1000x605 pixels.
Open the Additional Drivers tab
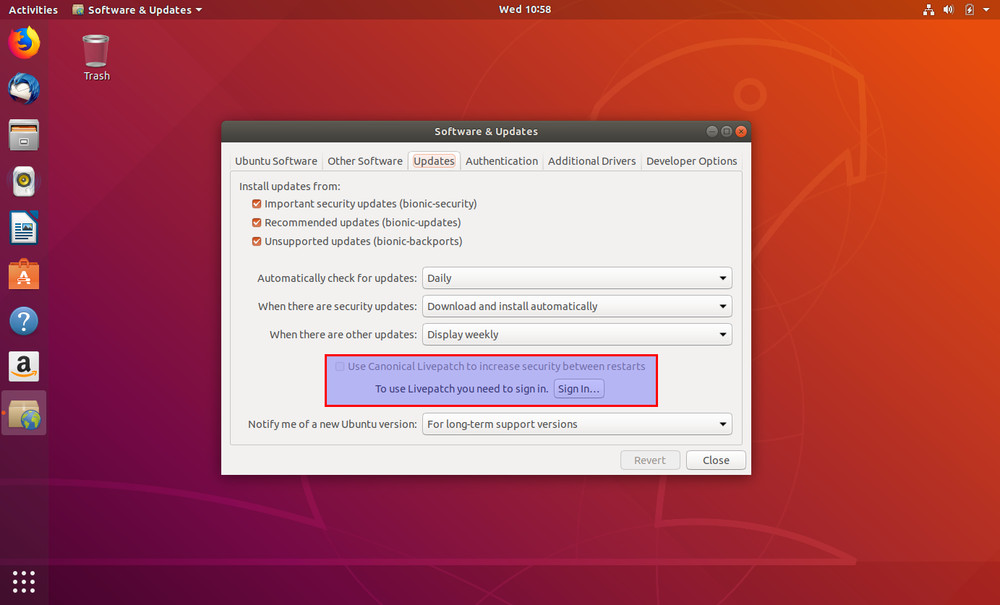591,160
